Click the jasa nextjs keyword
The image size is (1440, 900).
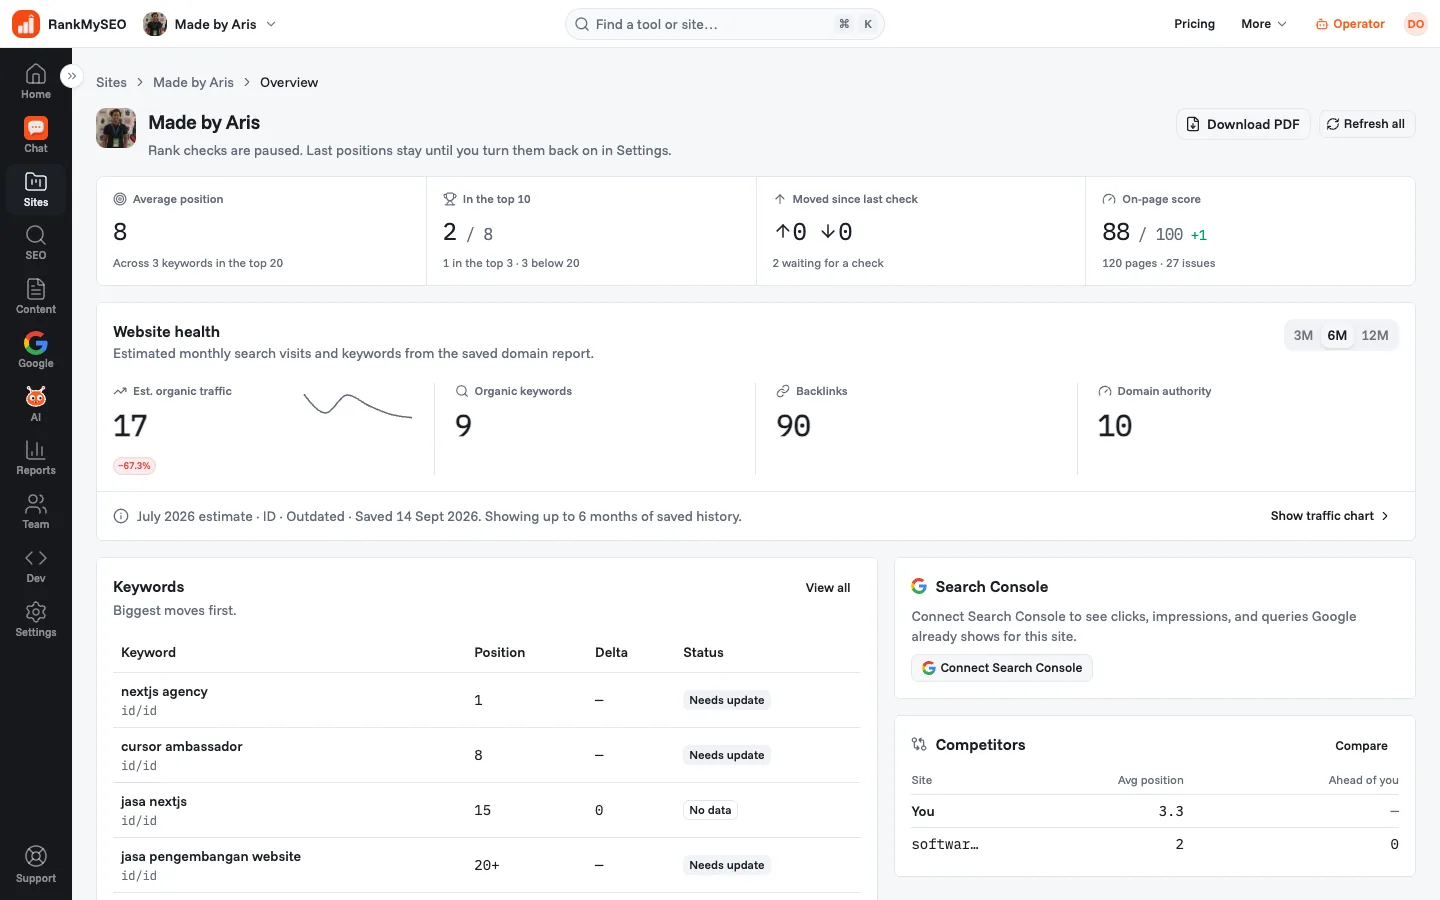pos(154,801)
